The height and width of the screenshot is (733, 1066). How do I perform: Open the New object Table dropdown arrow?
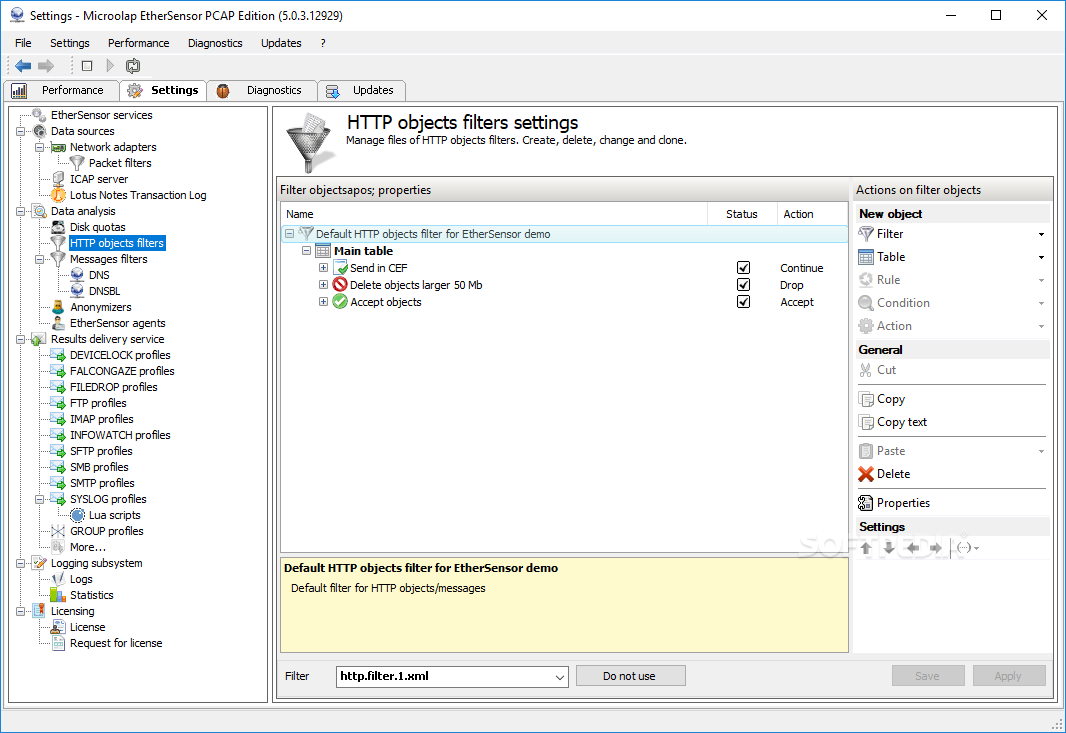[1041, 258]
